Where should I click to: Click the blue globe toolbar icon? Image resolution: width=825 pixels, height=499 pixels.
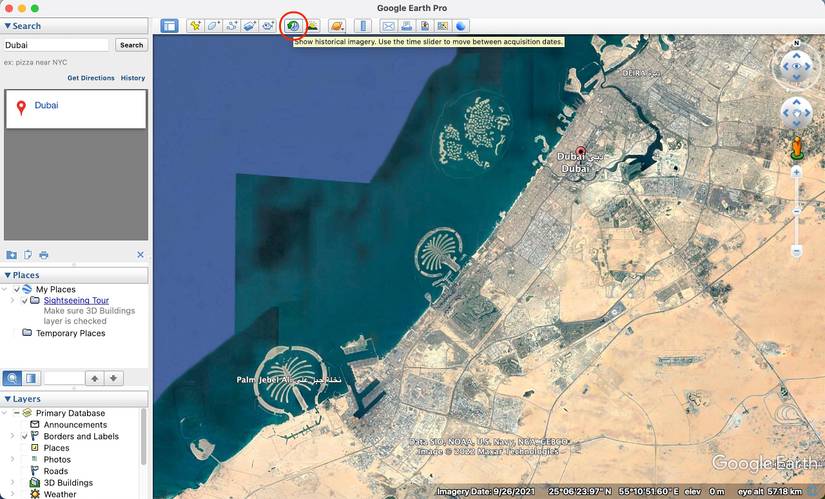pos(460,26)
